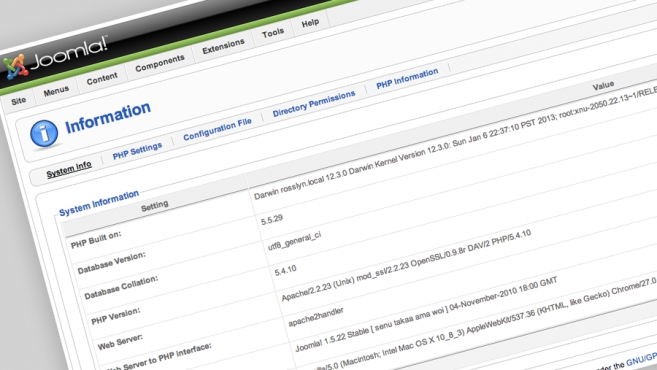Viewport: 657px width, 370px height.
Task: Open the Tools menu
Action: [x=273, y=33]
